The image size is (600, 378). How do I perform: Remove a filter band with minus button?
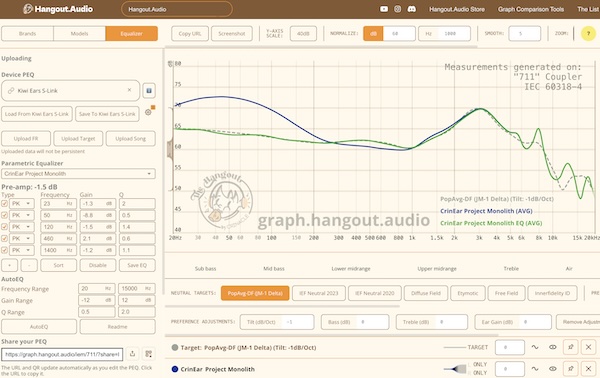(29, 265)
